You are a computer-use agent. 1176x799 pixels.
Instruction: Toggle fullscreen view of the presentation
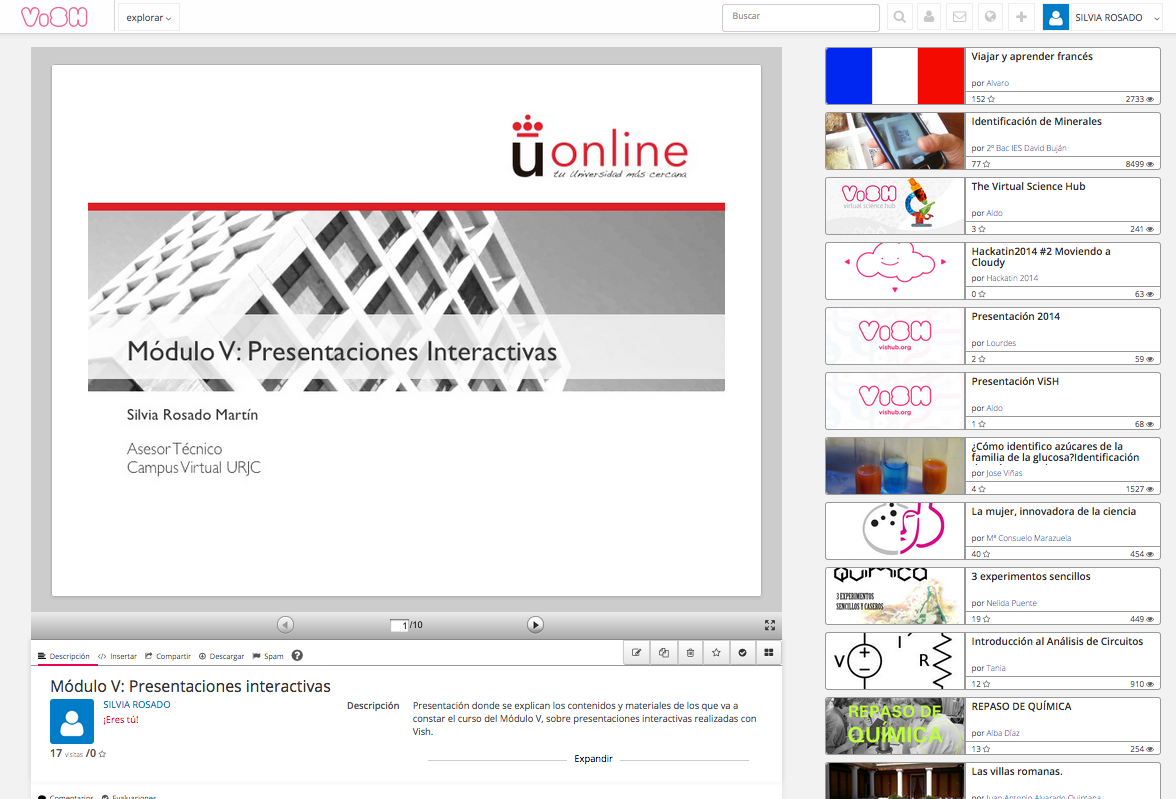click(770, 625)
